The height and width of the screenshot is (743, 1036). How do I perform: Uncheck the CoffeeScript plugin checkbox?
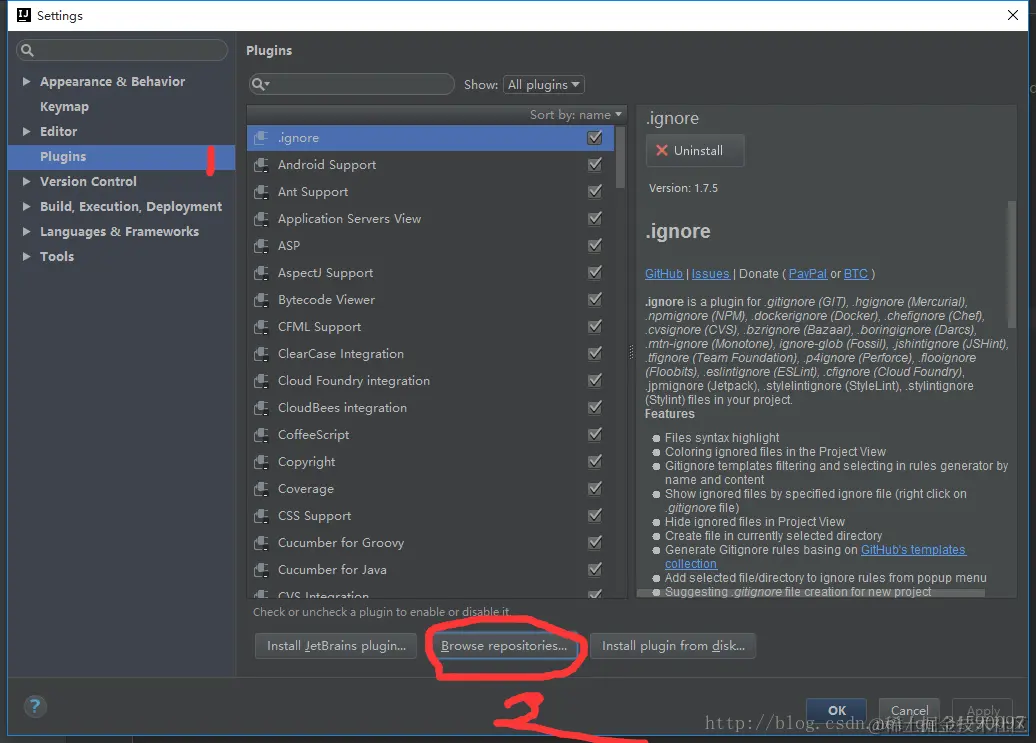(x=595, y=435)
